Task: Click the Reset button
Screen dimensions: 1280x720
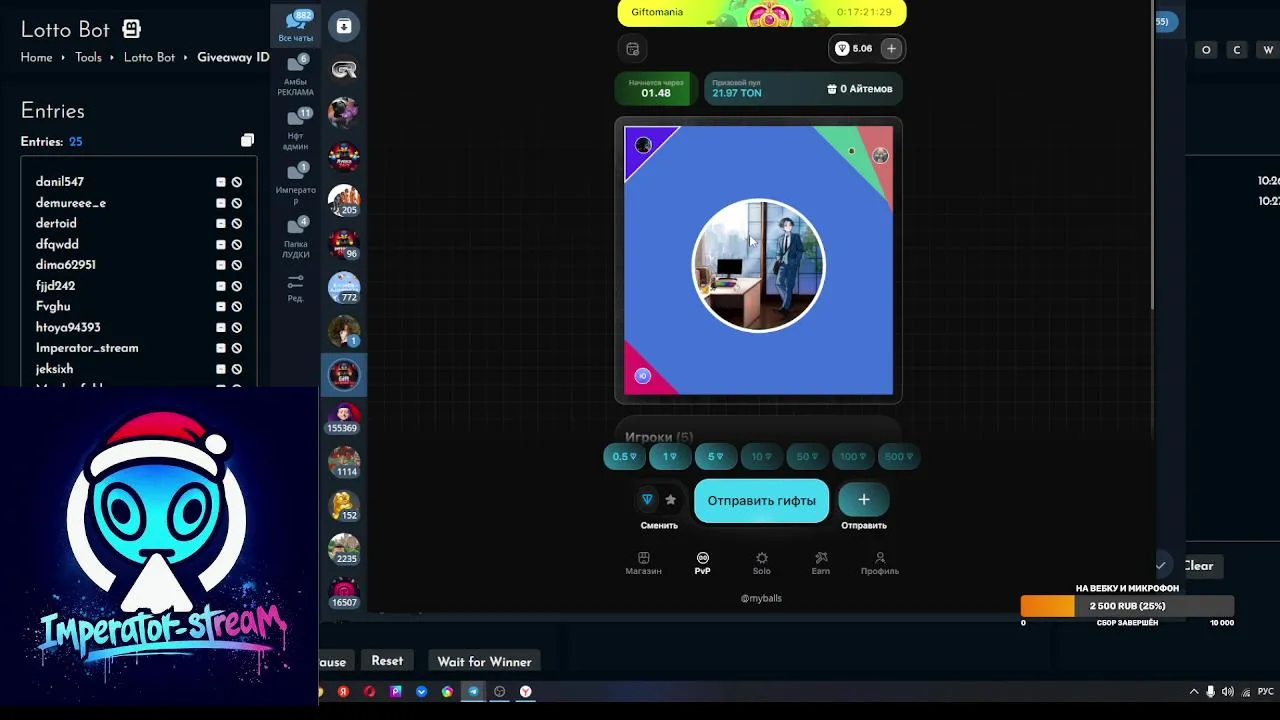Action: point(387,661)
